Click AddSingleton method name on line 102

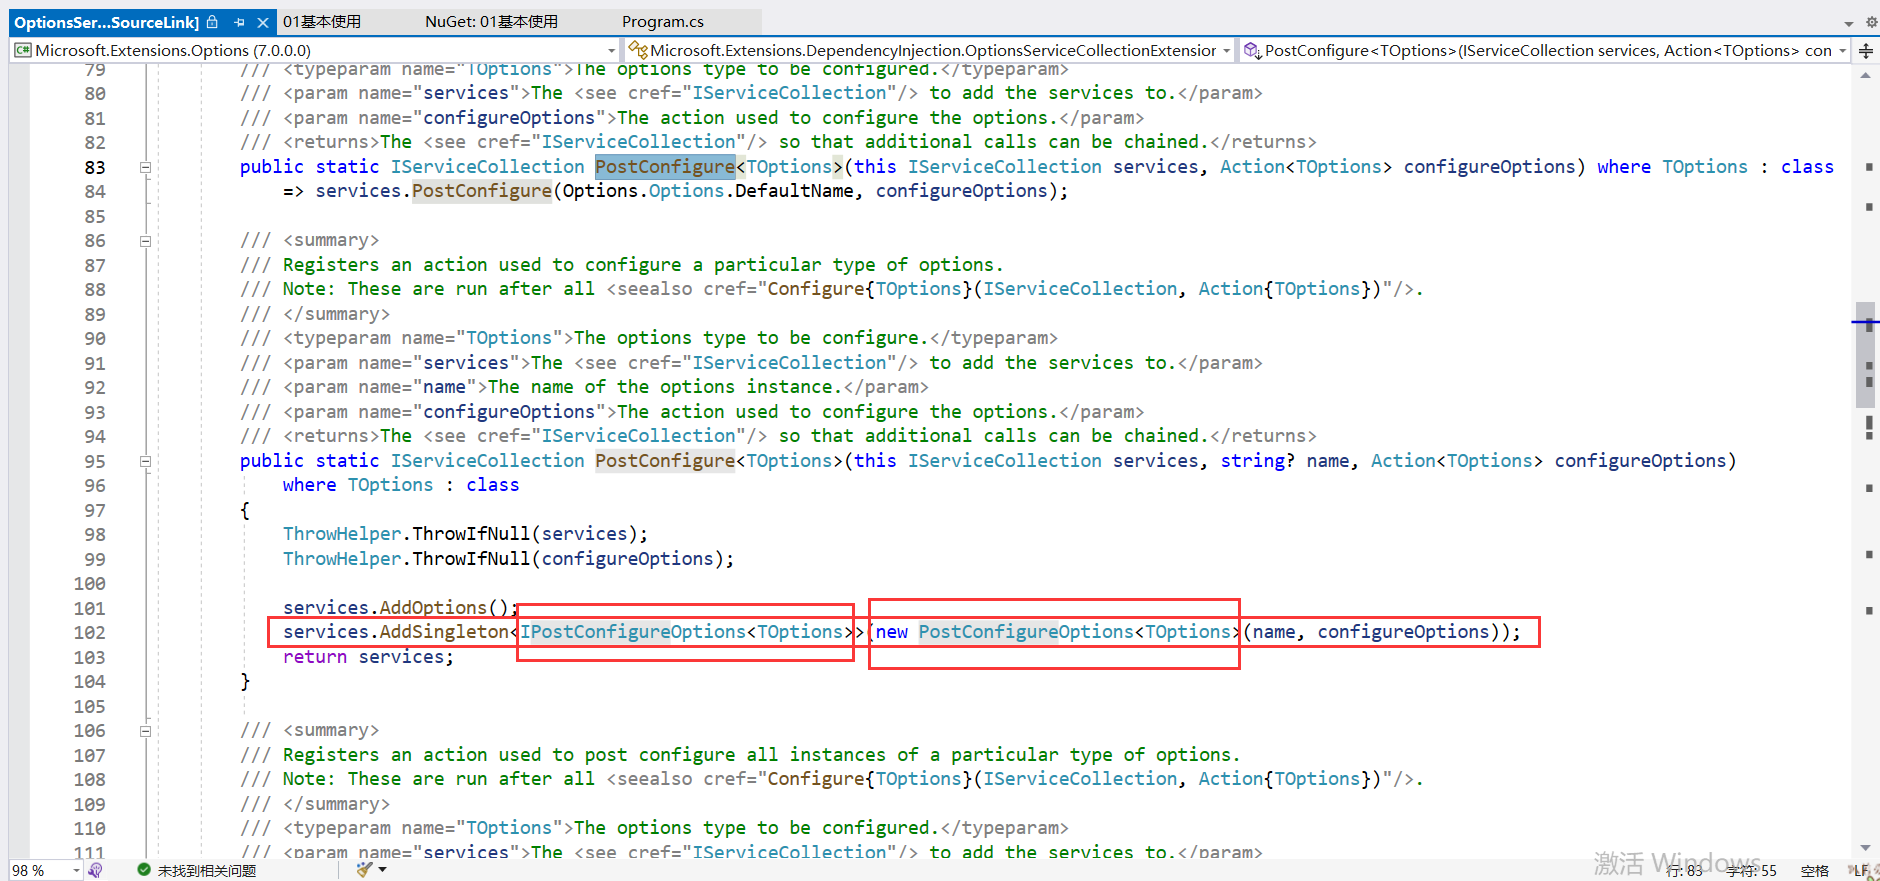coord(444,632)
